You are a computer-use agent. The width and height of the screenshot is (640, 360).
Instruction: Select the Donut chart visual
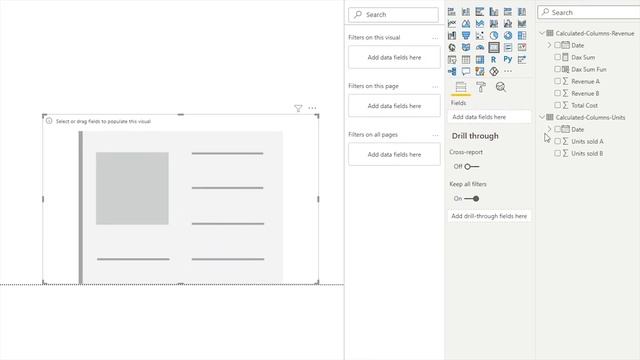click(508, 36)
